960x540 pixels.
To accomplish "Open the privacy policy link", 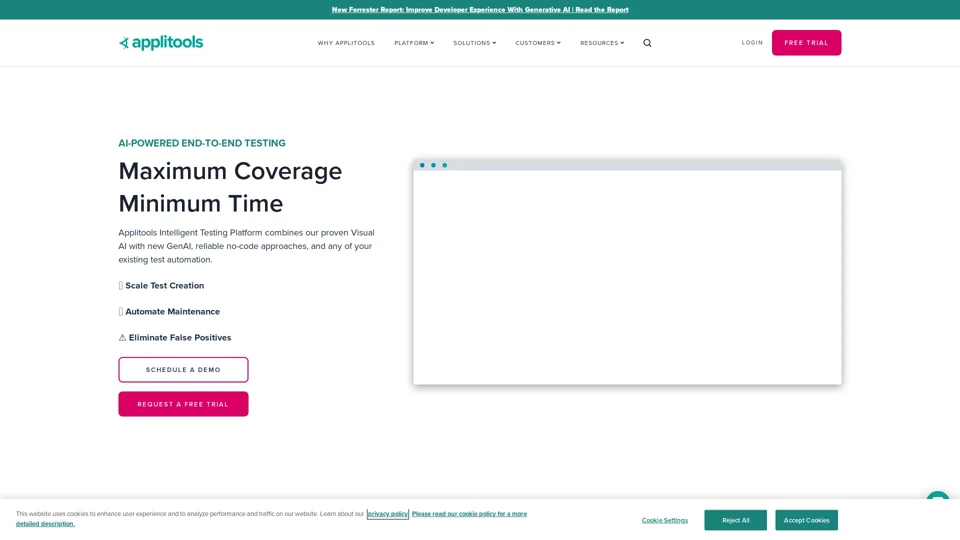I will (387, 514).
